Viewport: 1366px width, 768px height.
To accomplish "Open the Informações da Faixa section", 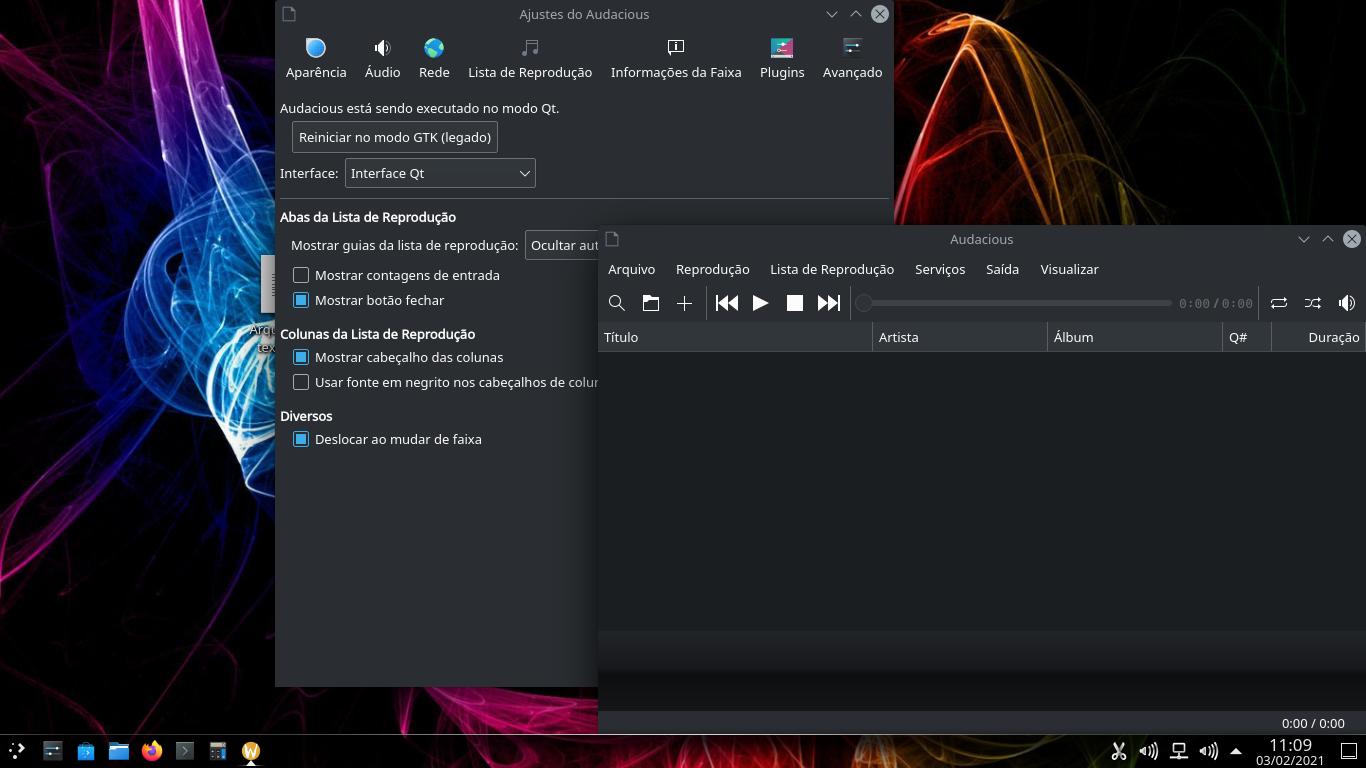I will [x=676, y=57].
